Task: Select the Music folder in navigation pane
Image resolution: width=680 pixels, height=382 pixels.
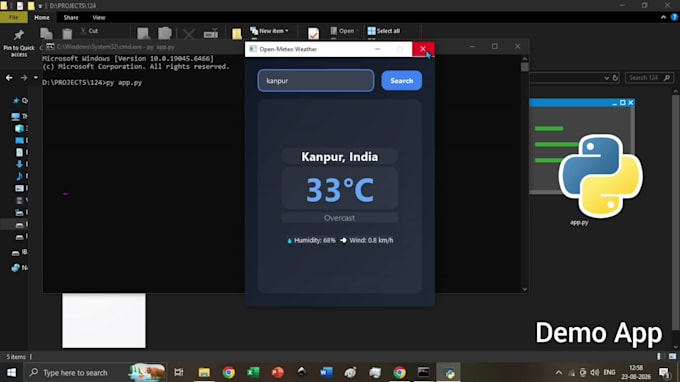Action: pos(20,176)
